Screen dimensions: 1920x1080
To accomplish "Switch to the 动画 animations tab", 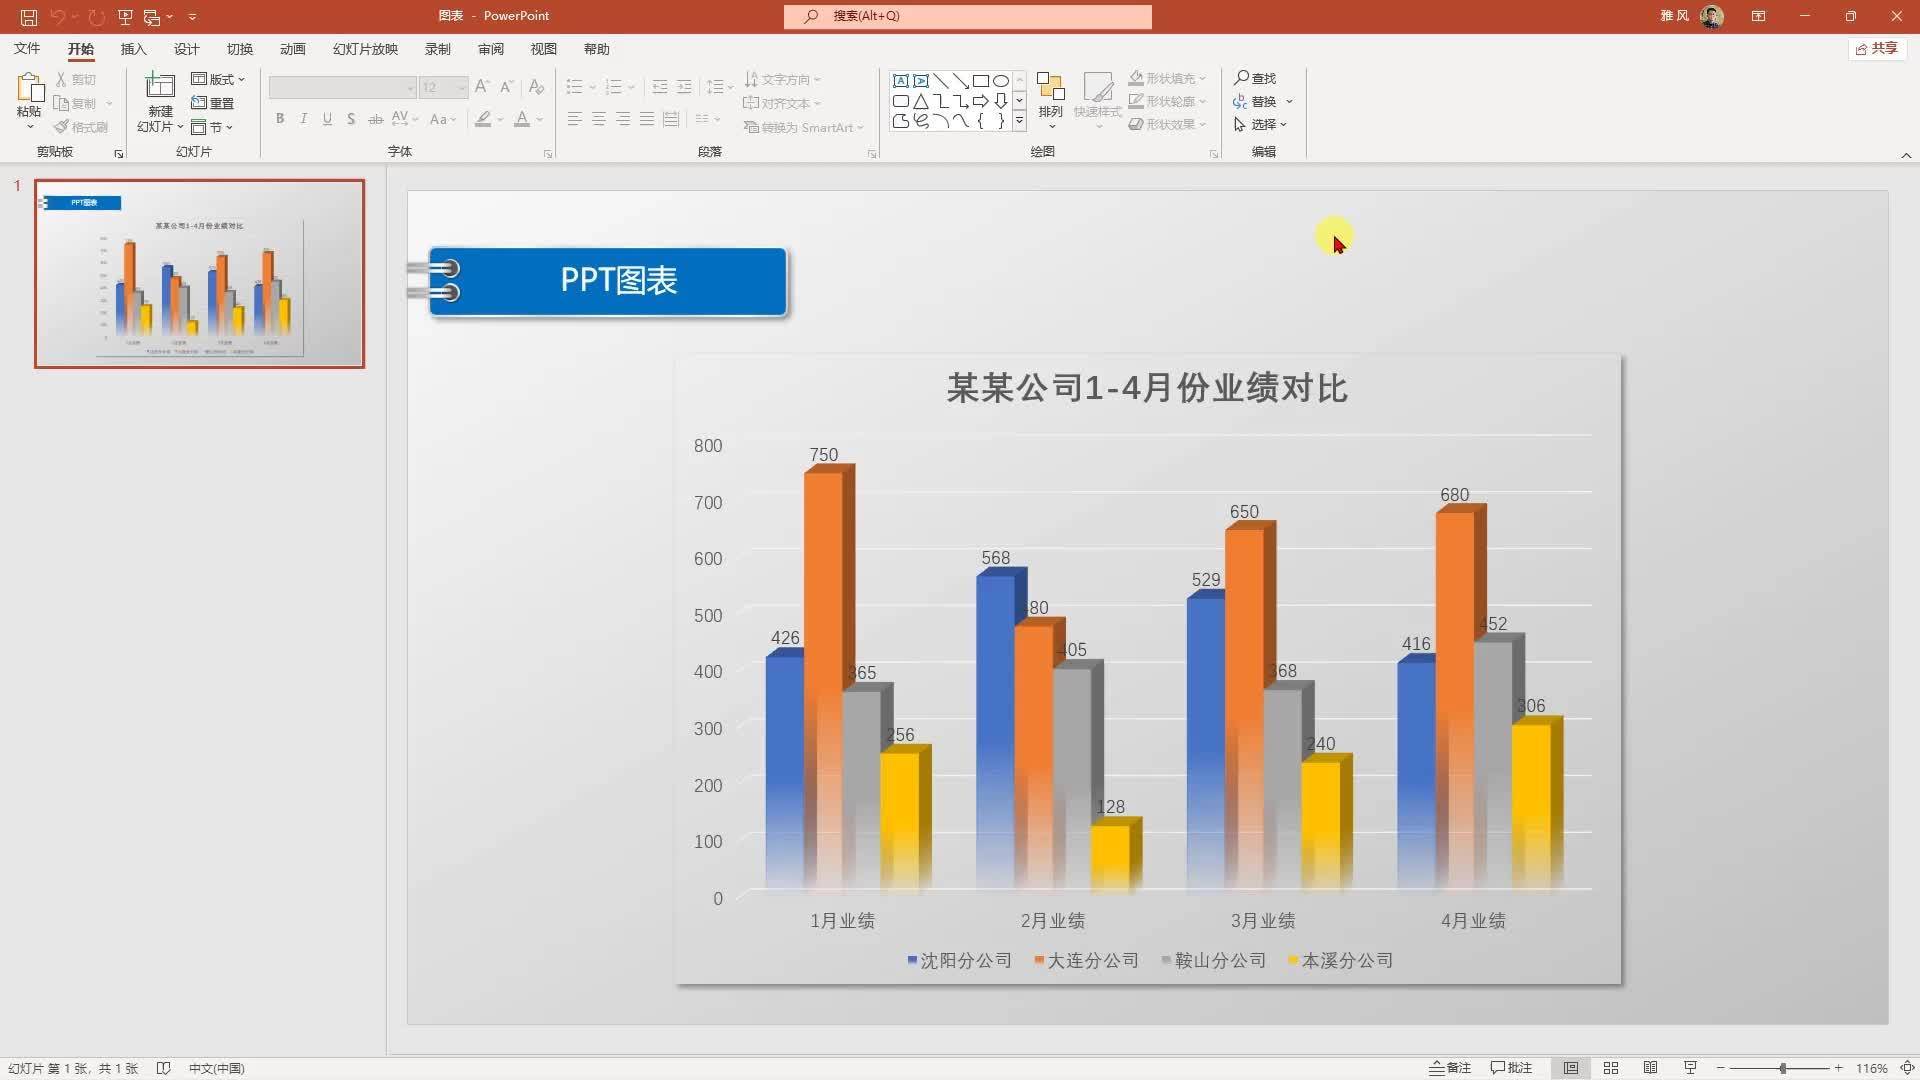I will click(292, 49).
